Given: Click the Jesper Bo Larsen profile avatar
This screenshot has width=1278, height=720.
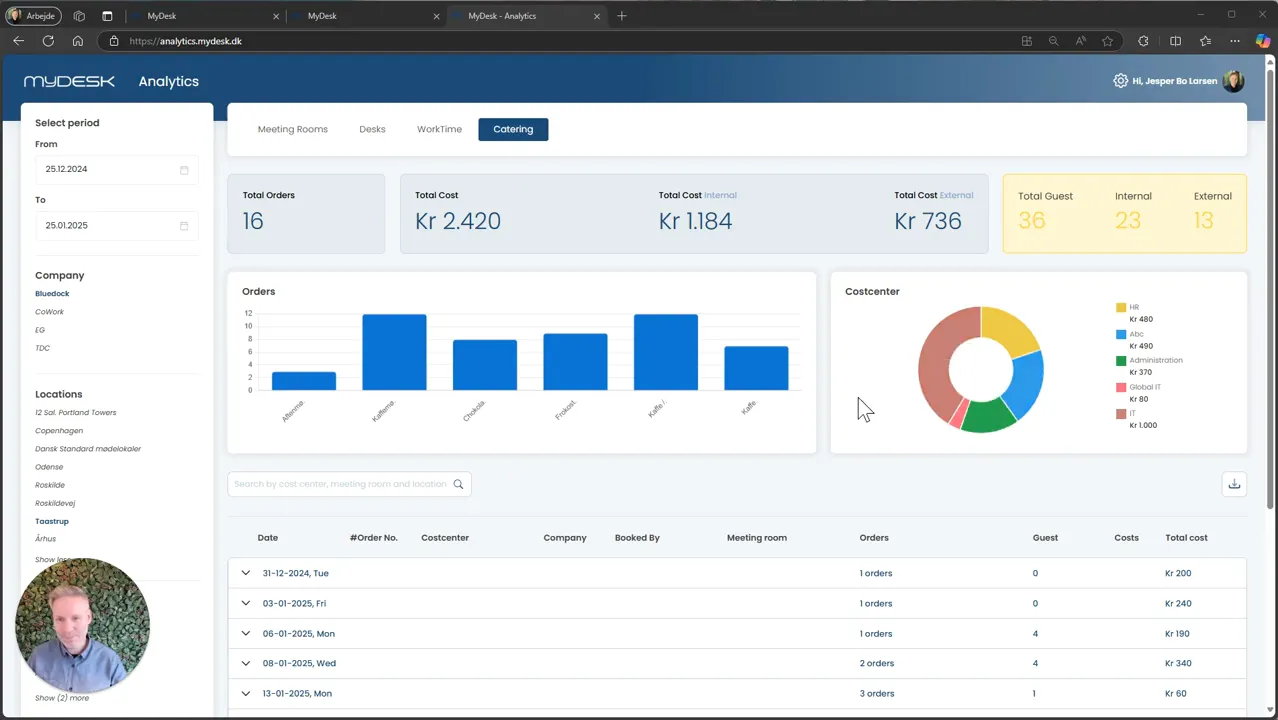Looking at the screenshot, I should [1234, 81].
